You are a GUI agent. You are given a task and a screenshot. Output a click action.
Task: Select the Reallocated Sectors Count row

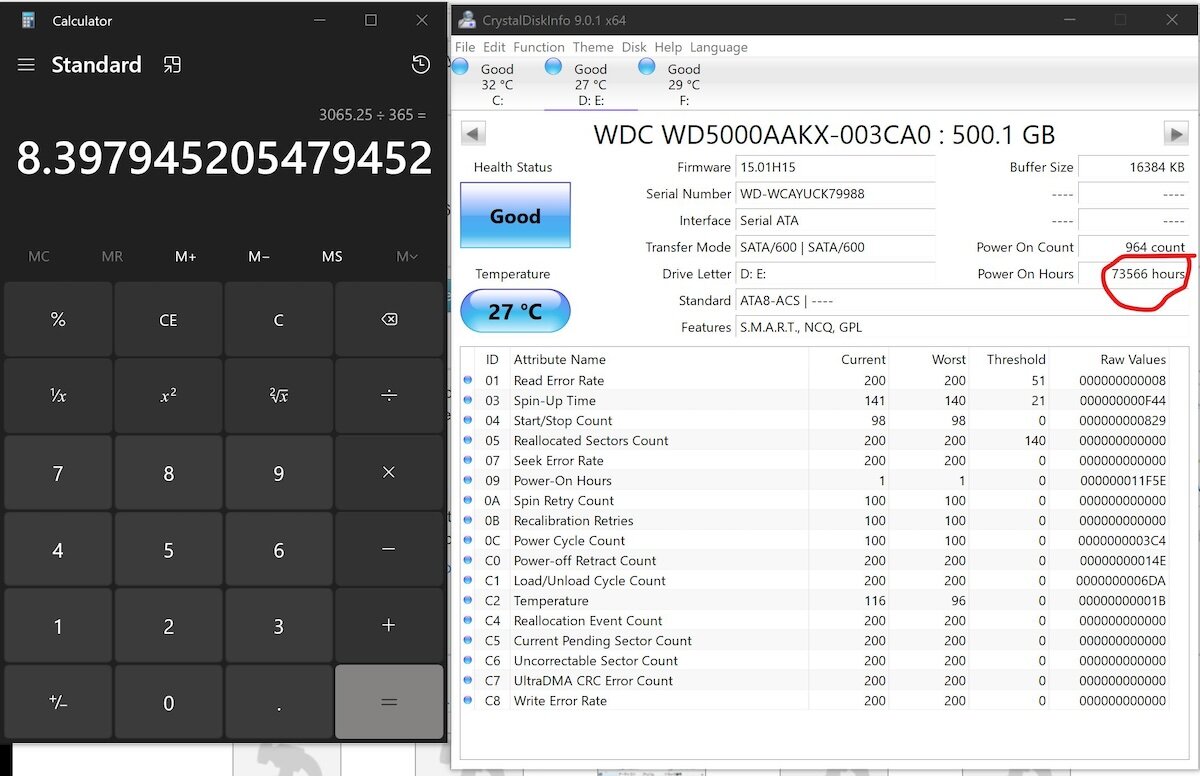pos(815,440)
